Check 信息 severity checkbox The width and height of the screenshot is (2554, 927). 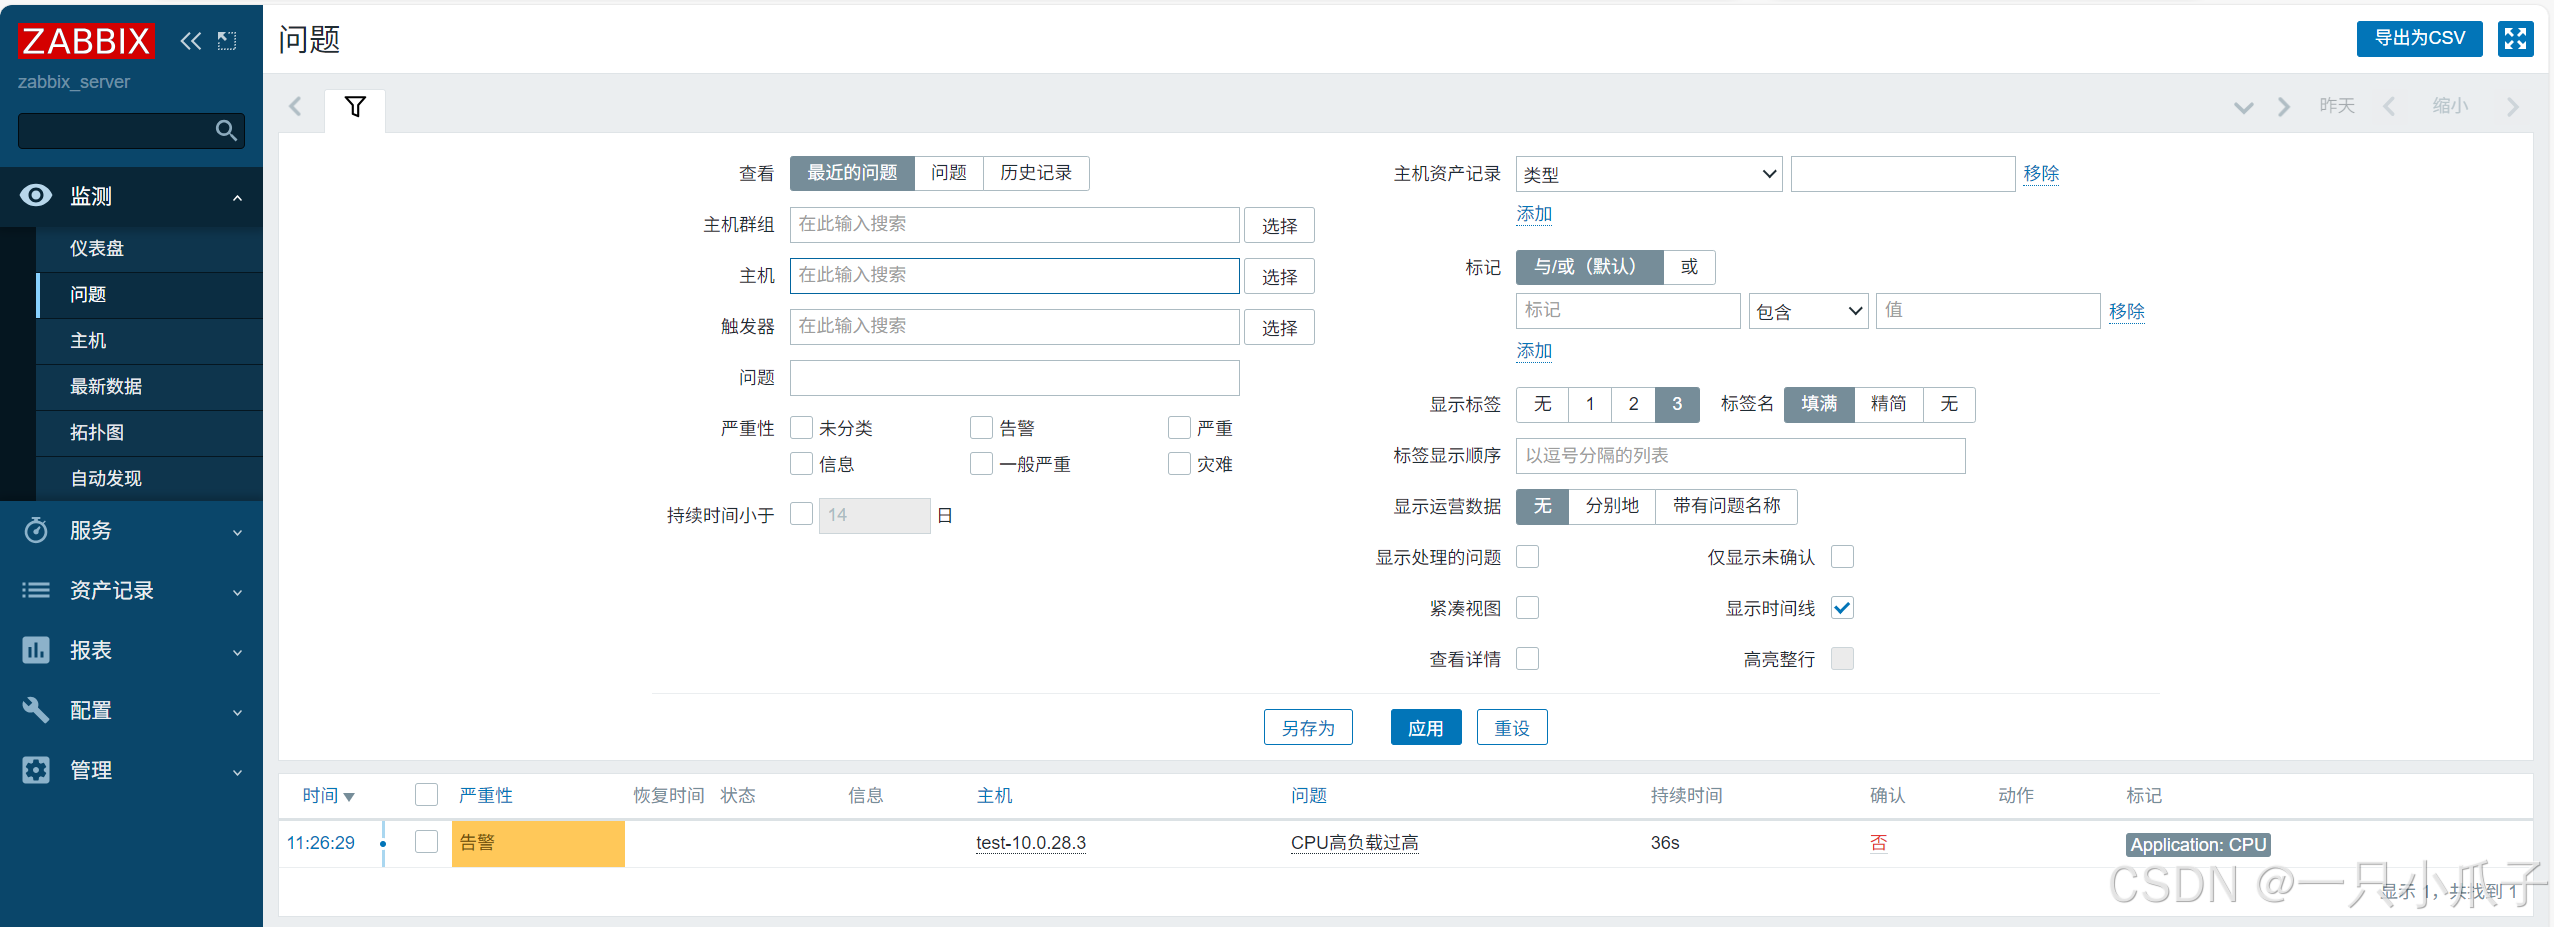[x=801, y=464]
